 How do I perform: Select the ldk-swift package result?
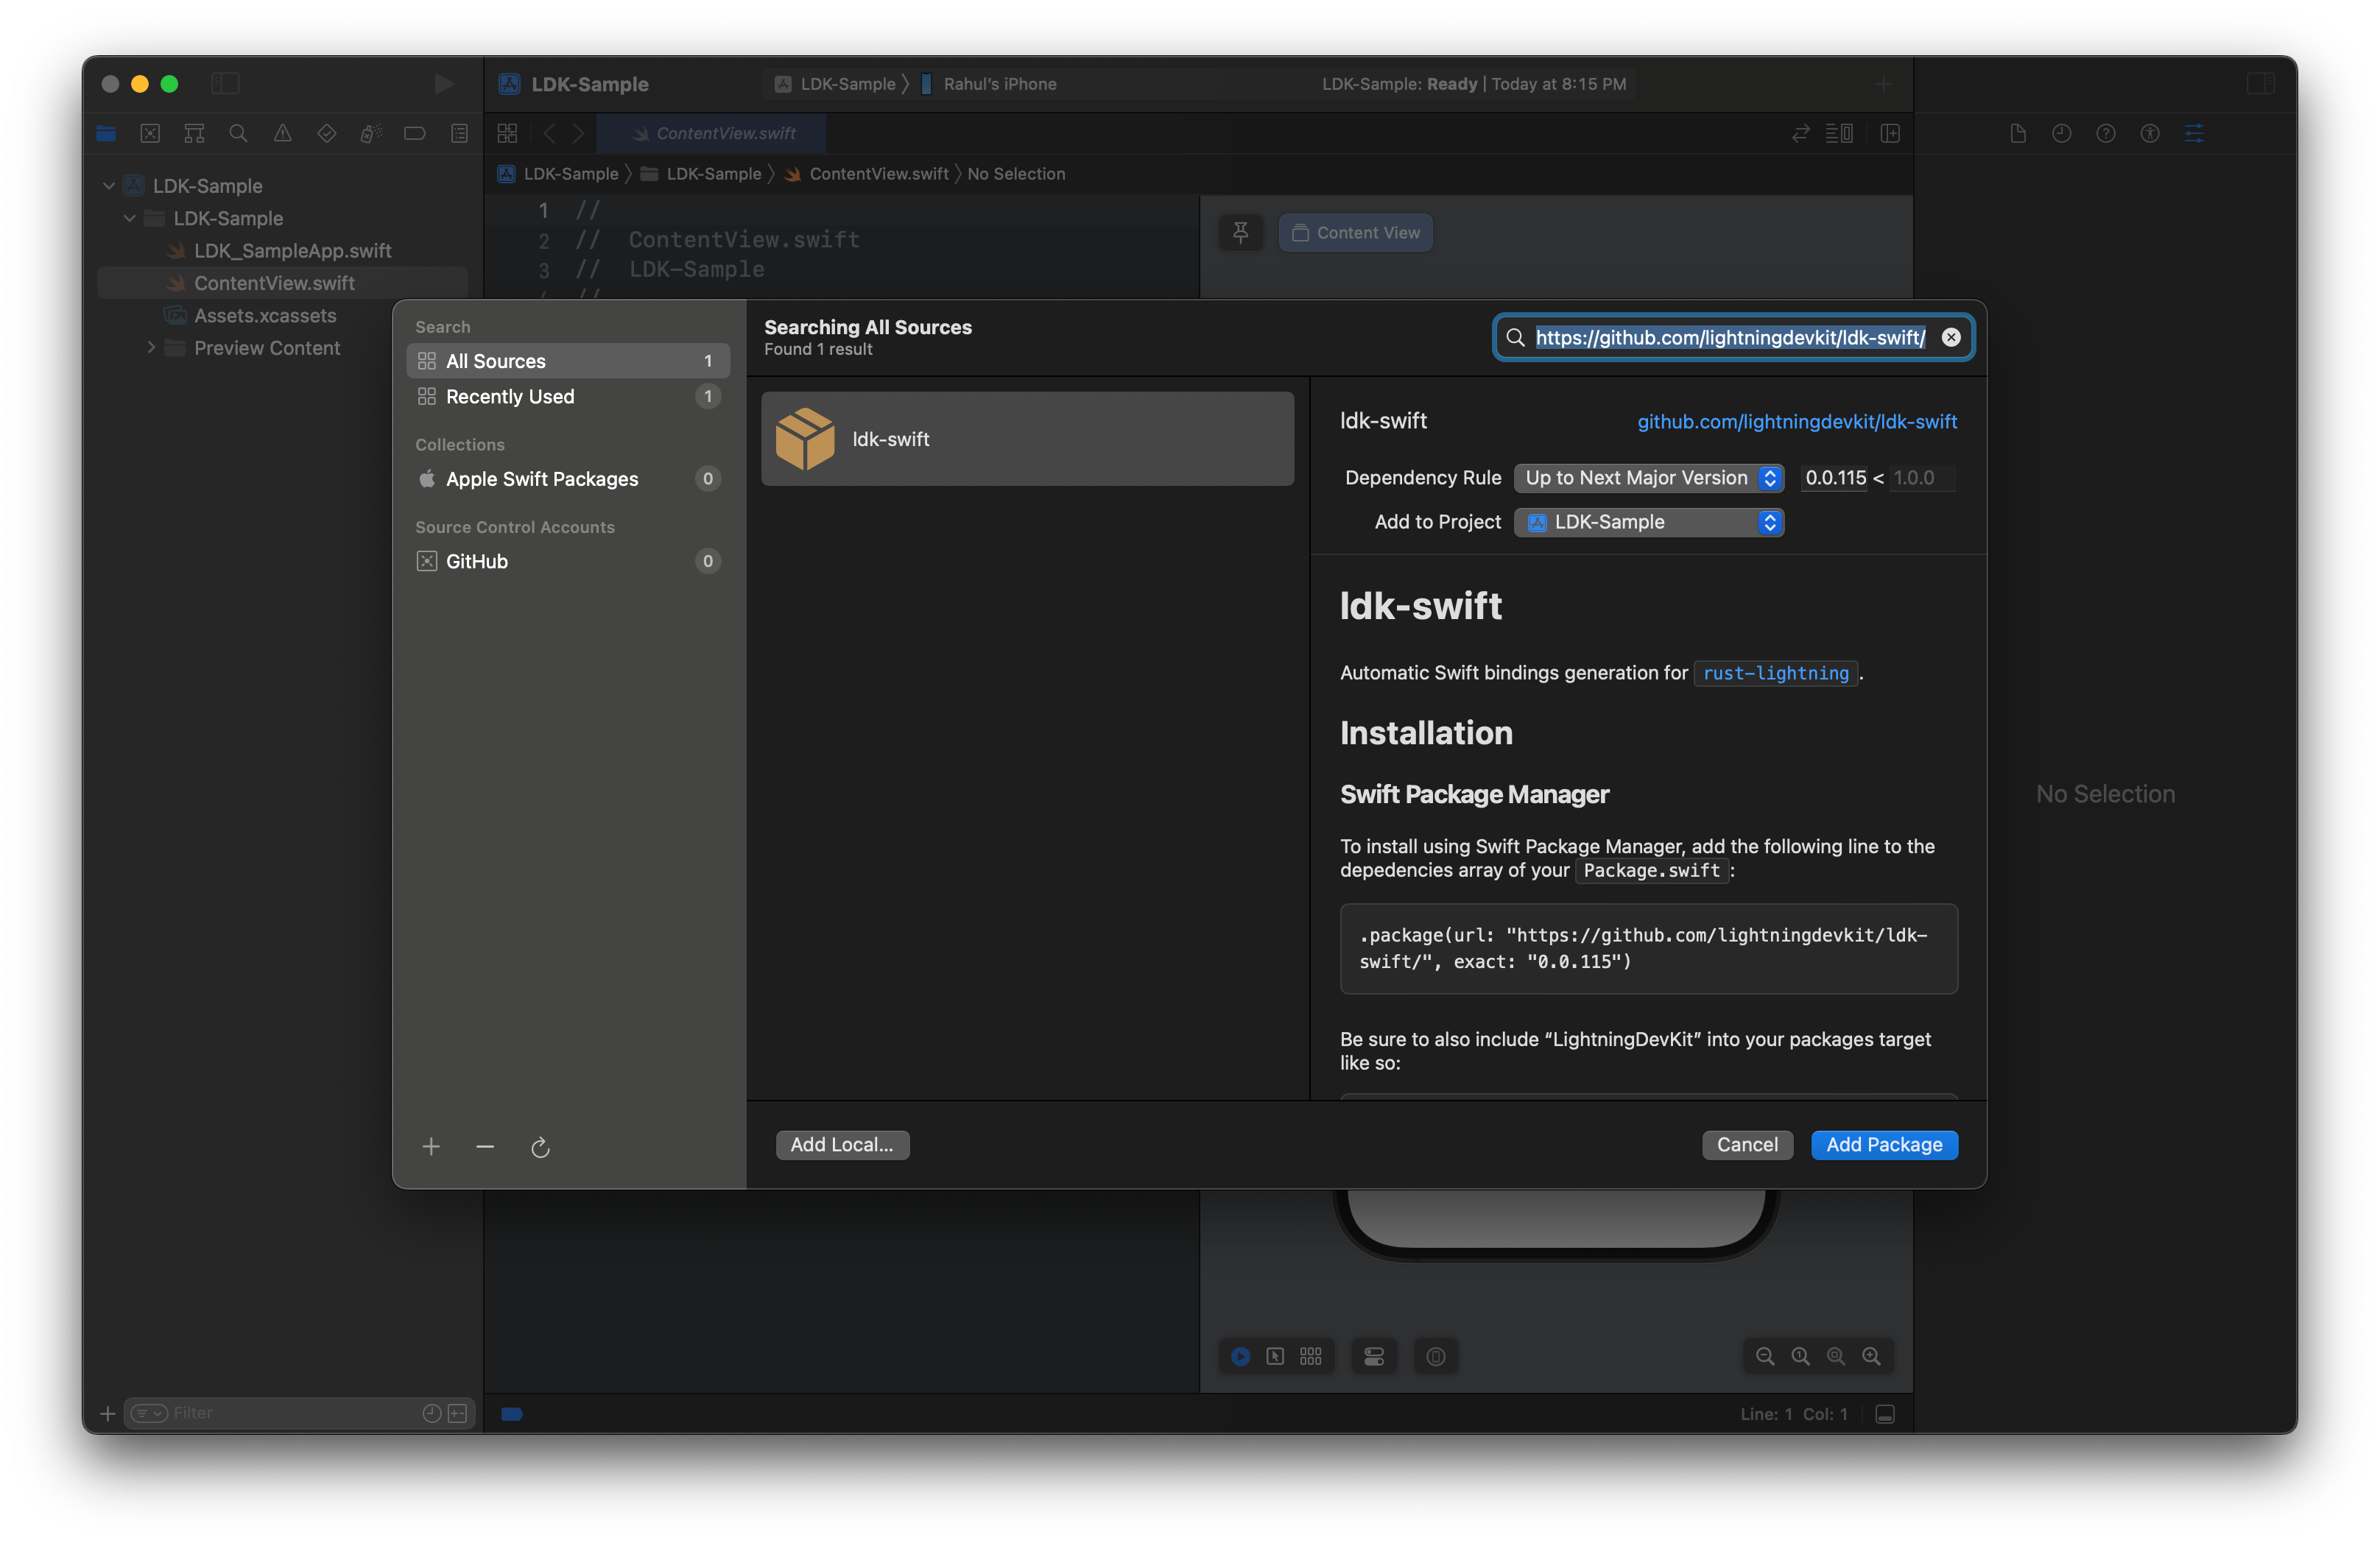point(1027,439)
